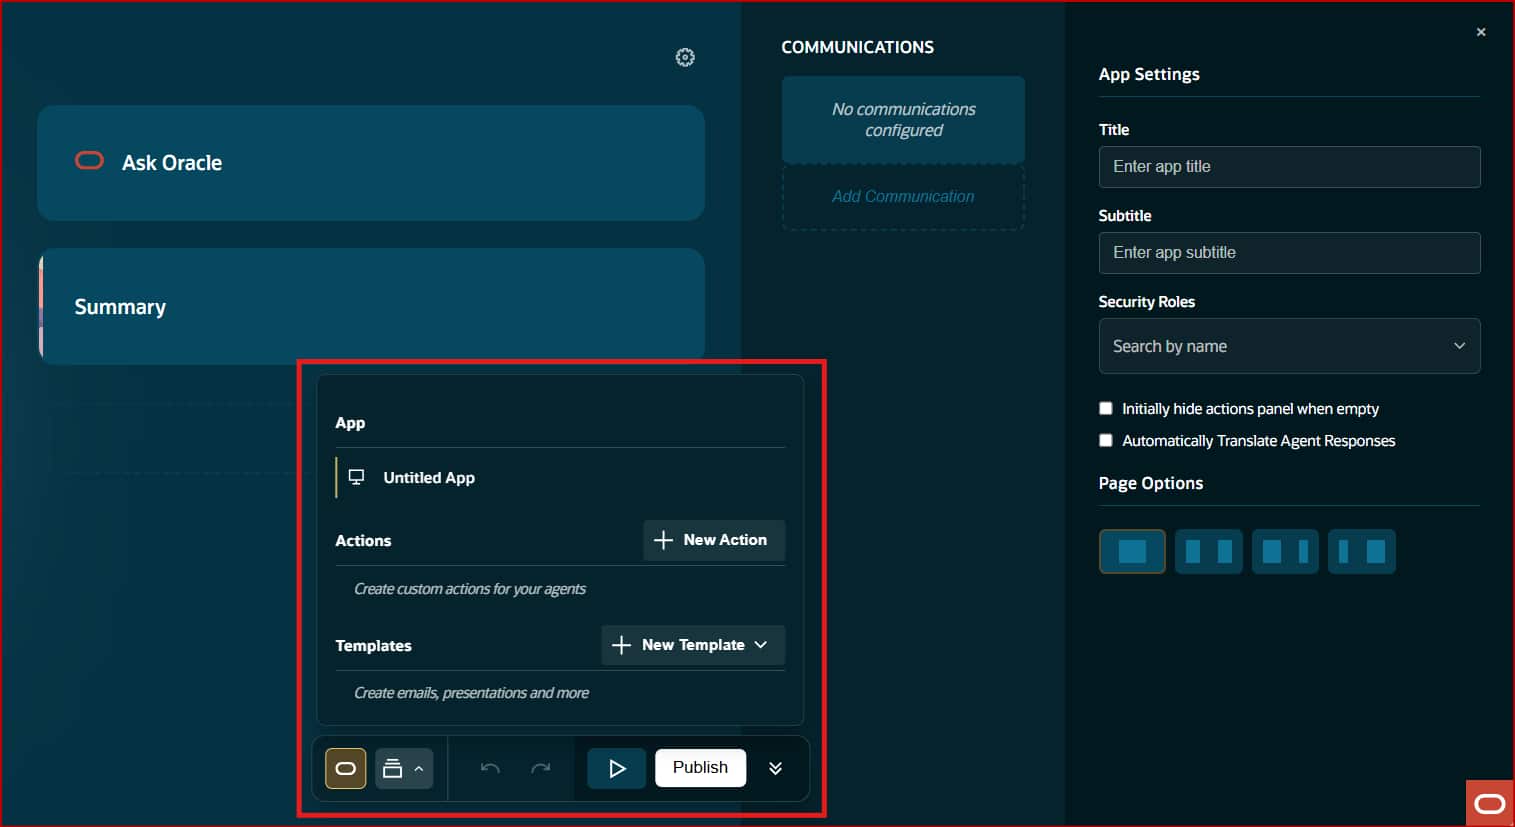
Task: Click the monitor icon beside Untitled App
Action: [x=356, y=477]
